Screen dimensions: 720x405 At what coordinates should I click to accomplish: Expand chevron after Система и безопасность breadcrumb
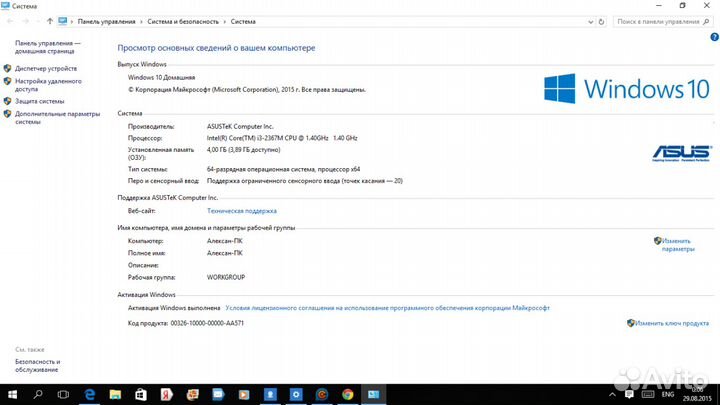pos(225,22)
